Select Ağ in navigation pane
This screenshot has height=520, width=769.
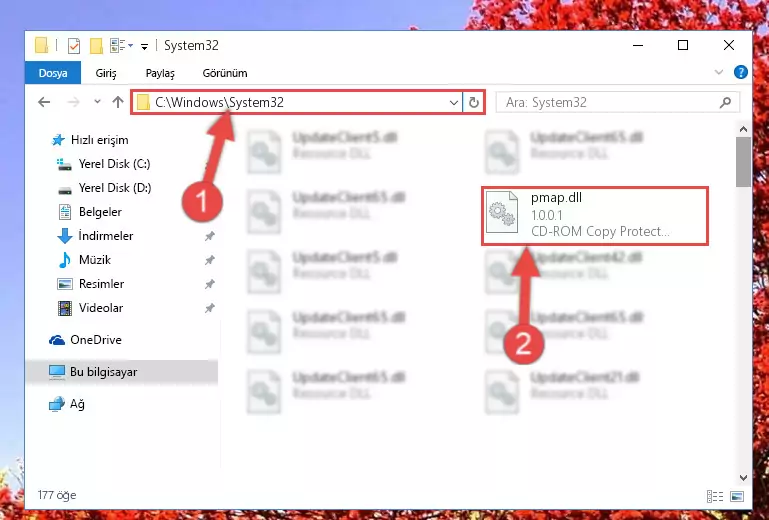click(x=67, y=404)
